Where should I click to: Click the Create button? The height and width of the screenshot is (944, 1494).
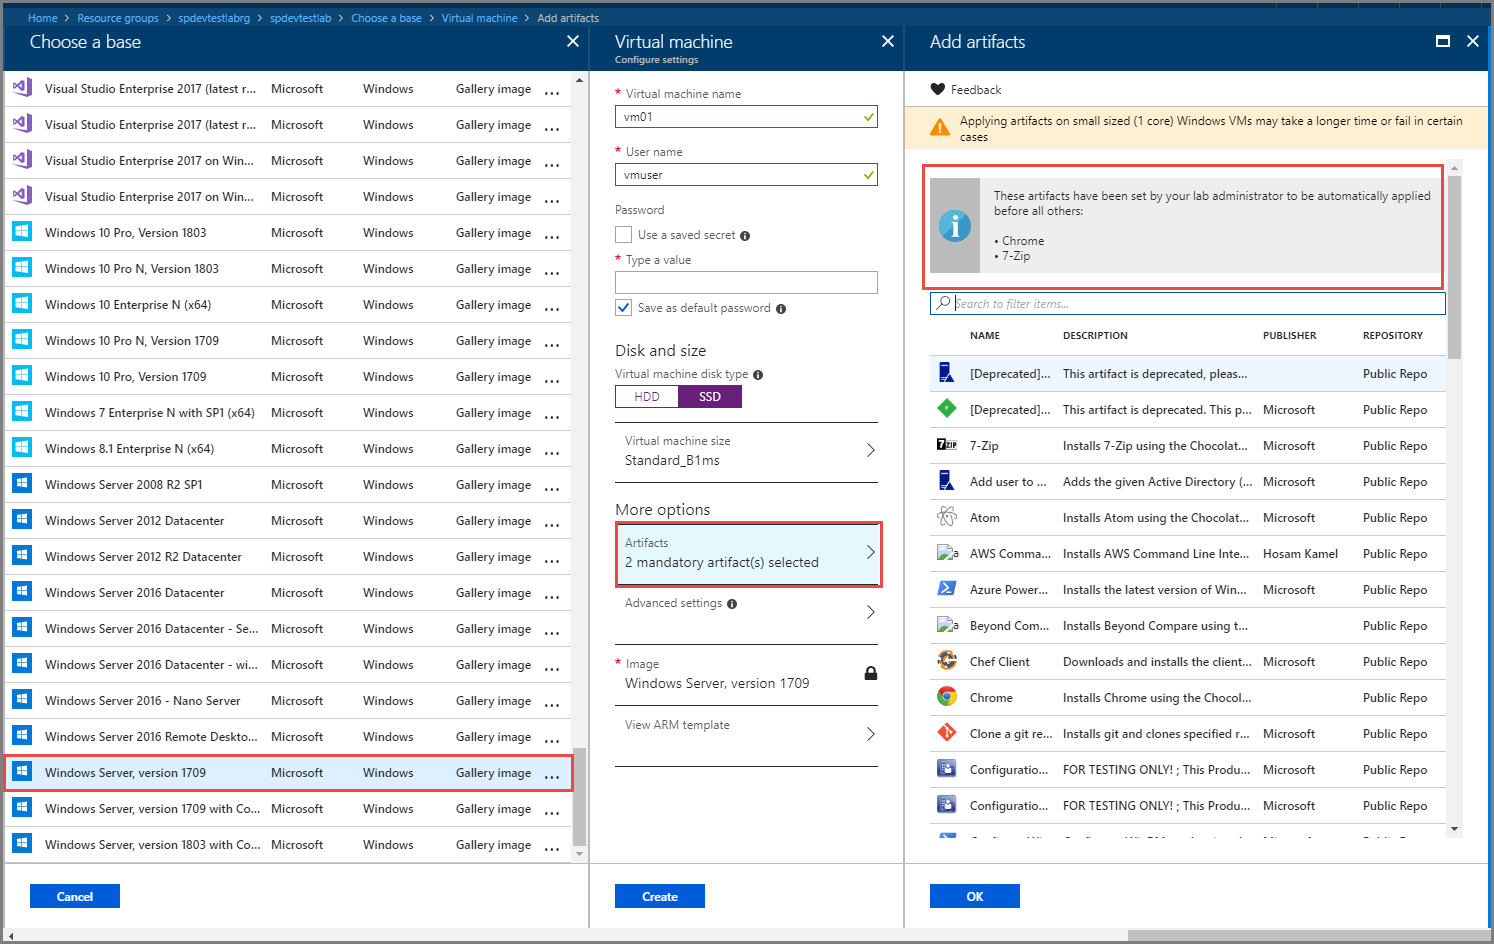660,896
